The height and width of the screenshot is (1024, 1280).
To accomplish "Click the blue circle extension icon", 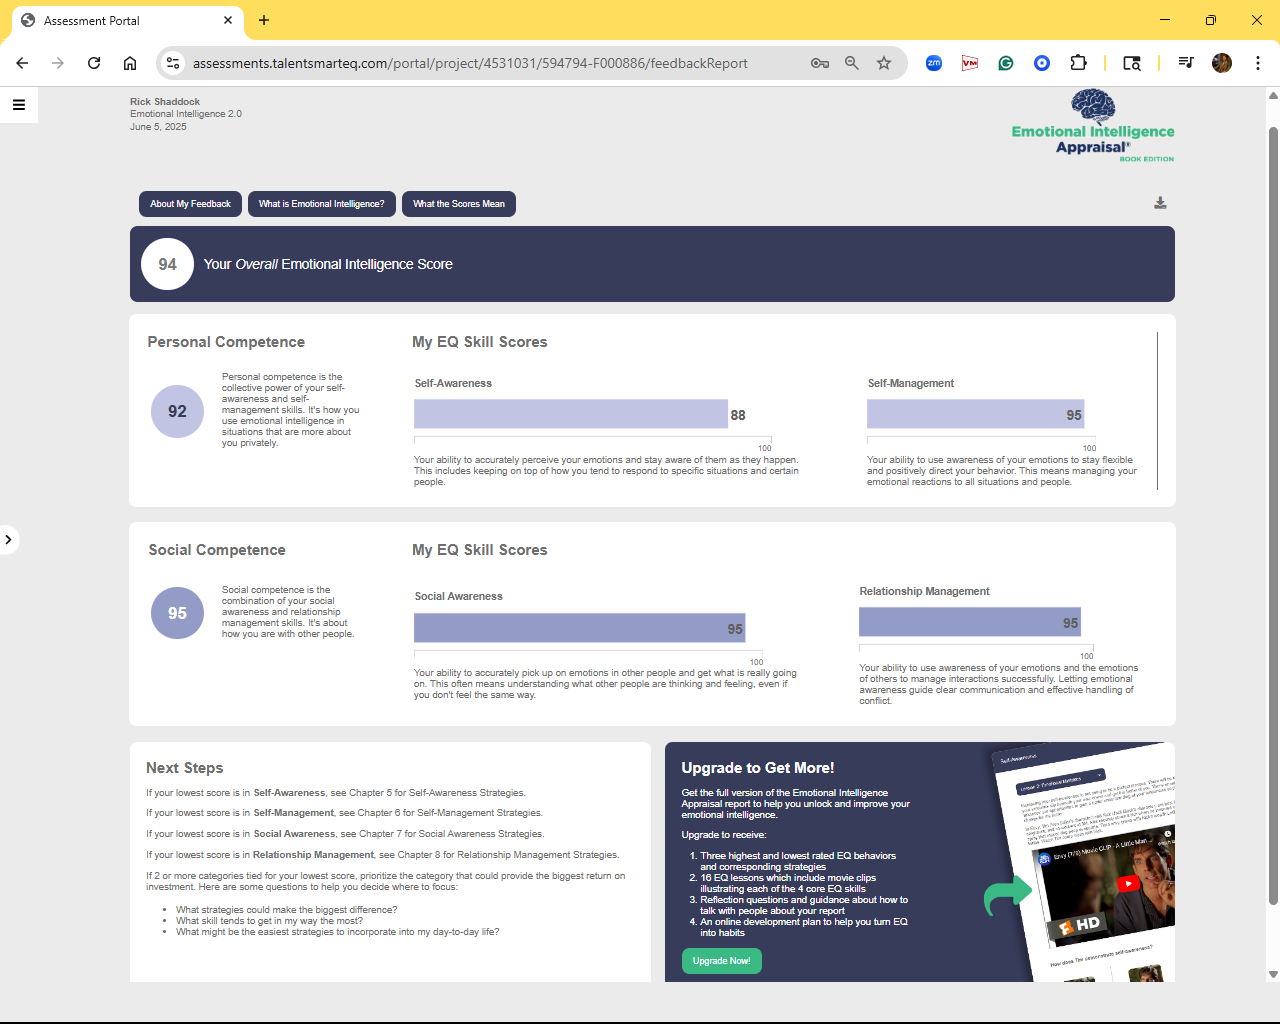I will point(1042,63).
